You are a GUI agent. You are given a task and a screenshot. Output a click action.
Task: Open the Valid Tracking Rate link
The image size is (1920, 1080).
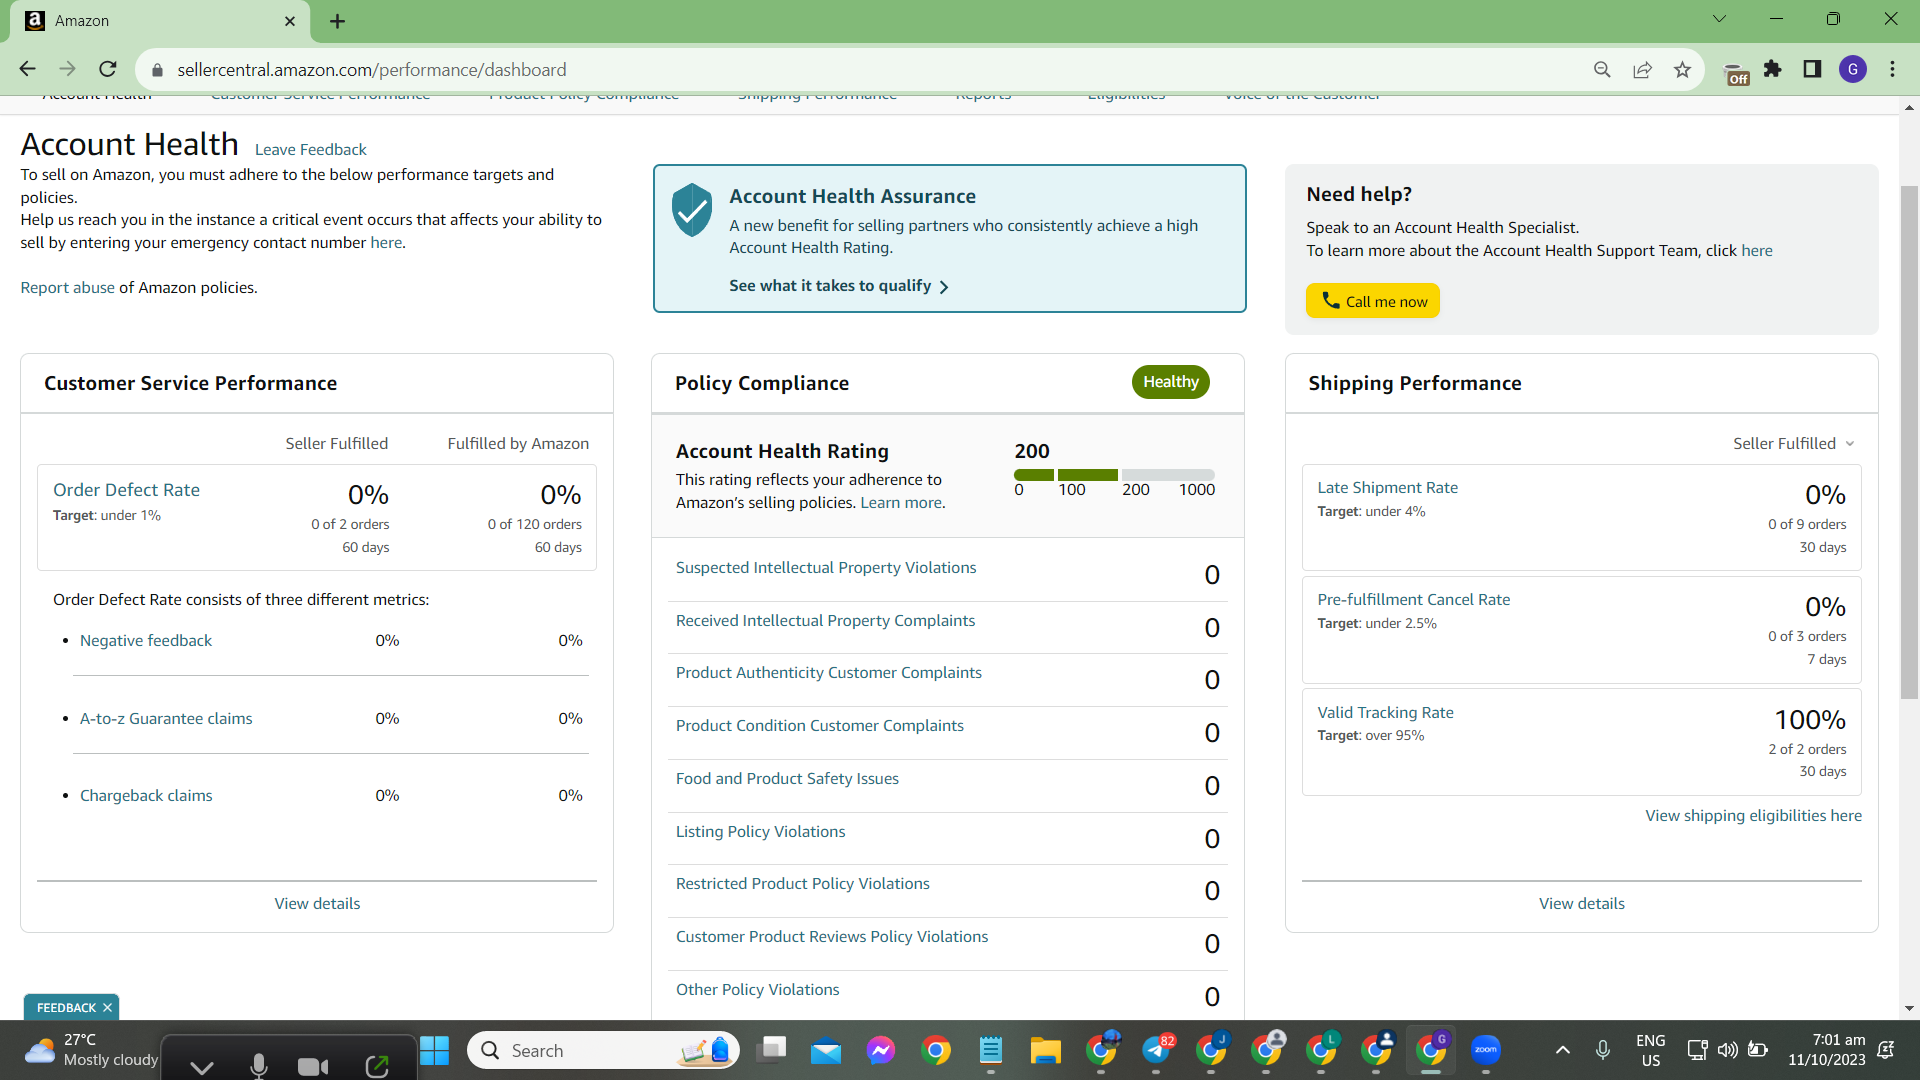(x=1385, y=713)
